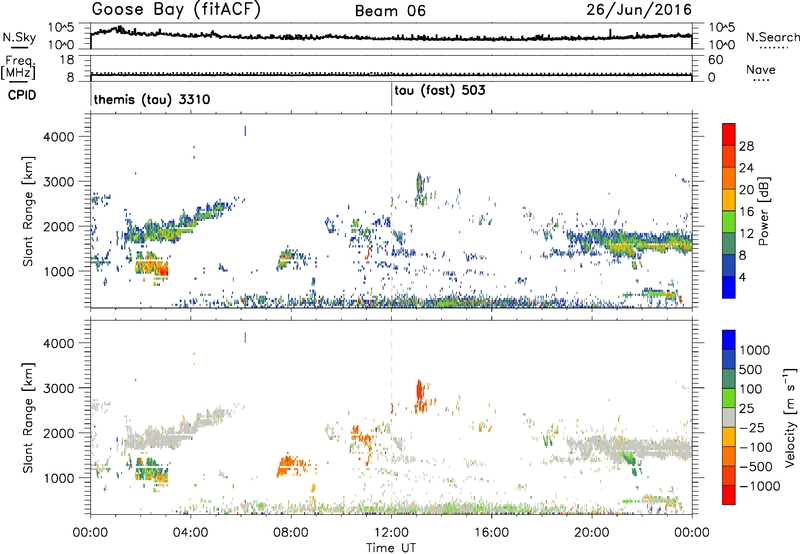Click the '2000' tick in power panel

[x=58, y=226]
